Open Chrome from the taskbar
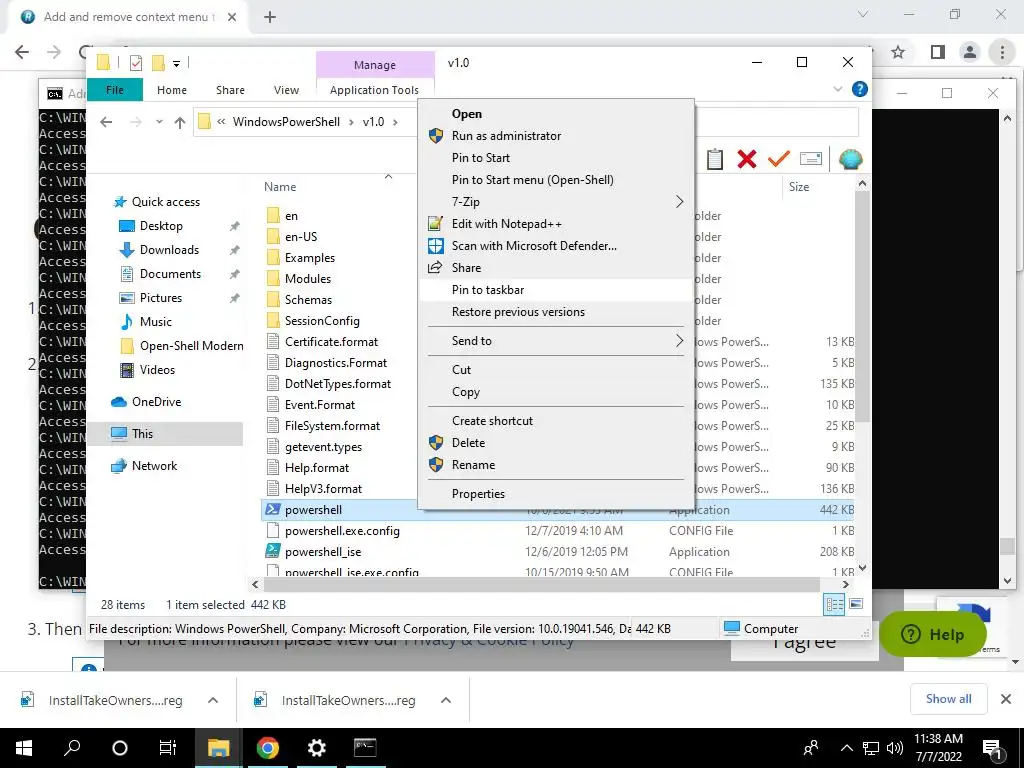 [x=267, y=748]
